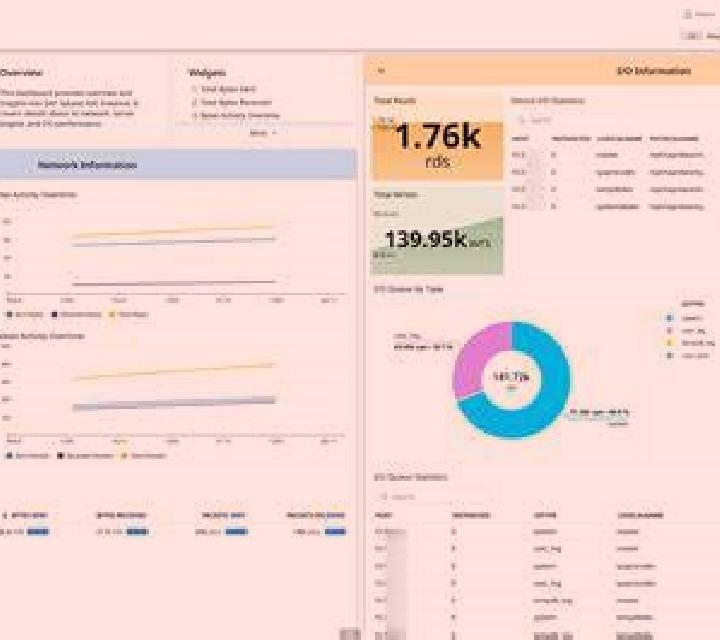Screen dimensions: 720x640
Task: Toggle gray fourth legend item of donut chart
Action: 669,355
